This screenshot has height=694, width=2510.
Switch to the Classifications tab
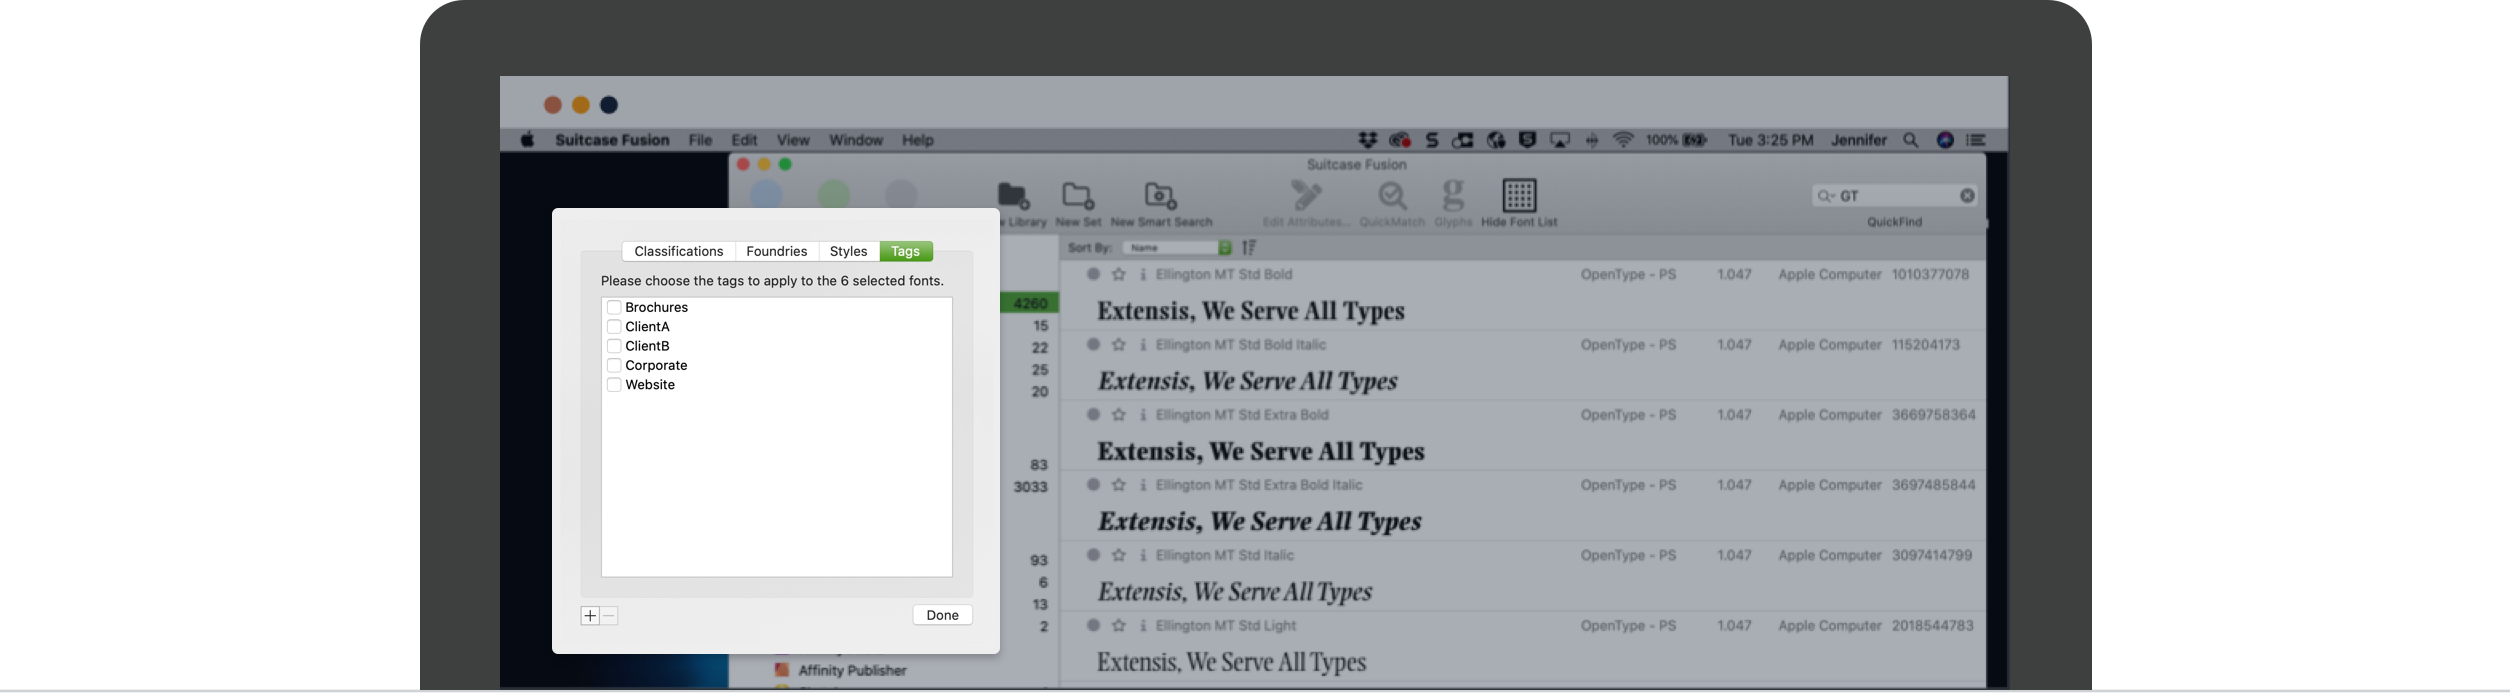pyautogui.click(x=678, y=251)
